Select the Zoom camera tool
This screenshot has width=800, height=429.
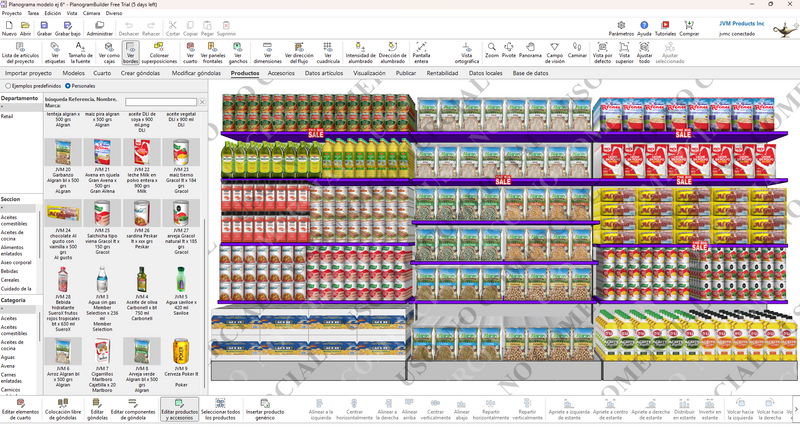[492, 49]
